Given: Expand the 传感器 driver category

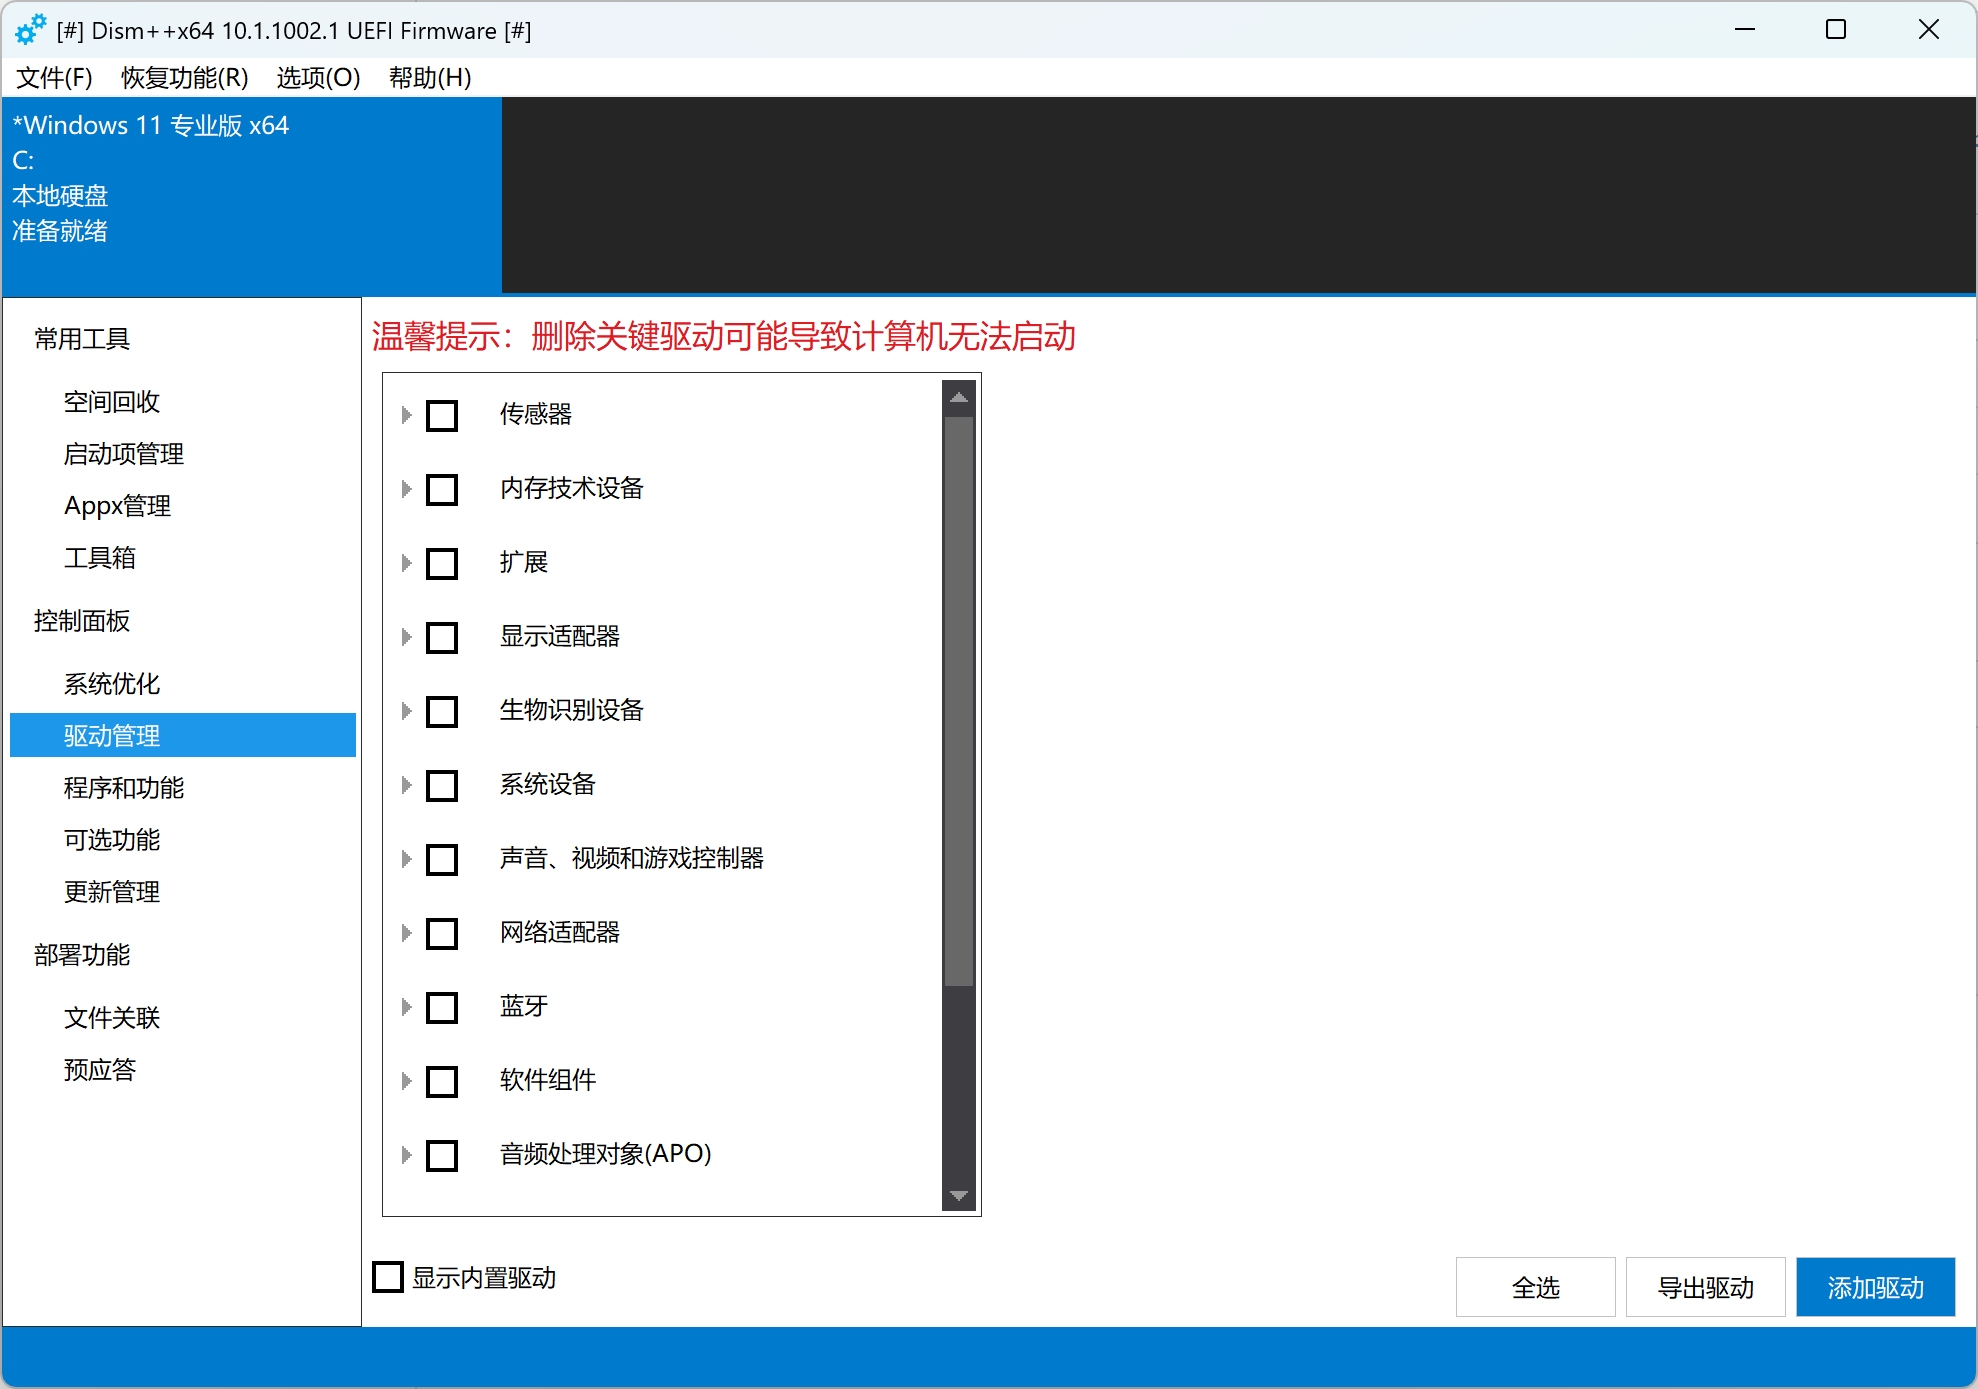Looking at the screenshot, I should click(x=406, y=415).
